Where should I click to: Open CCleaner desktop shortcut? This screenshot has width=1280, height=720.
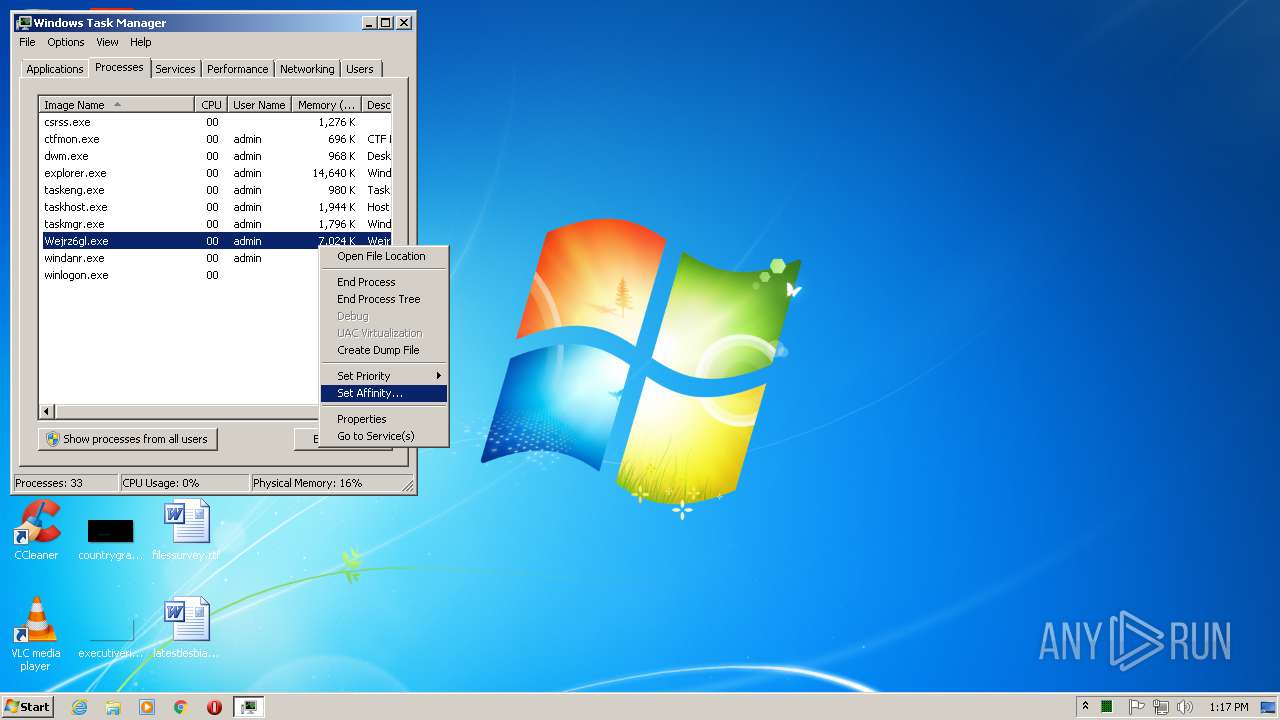36,530
